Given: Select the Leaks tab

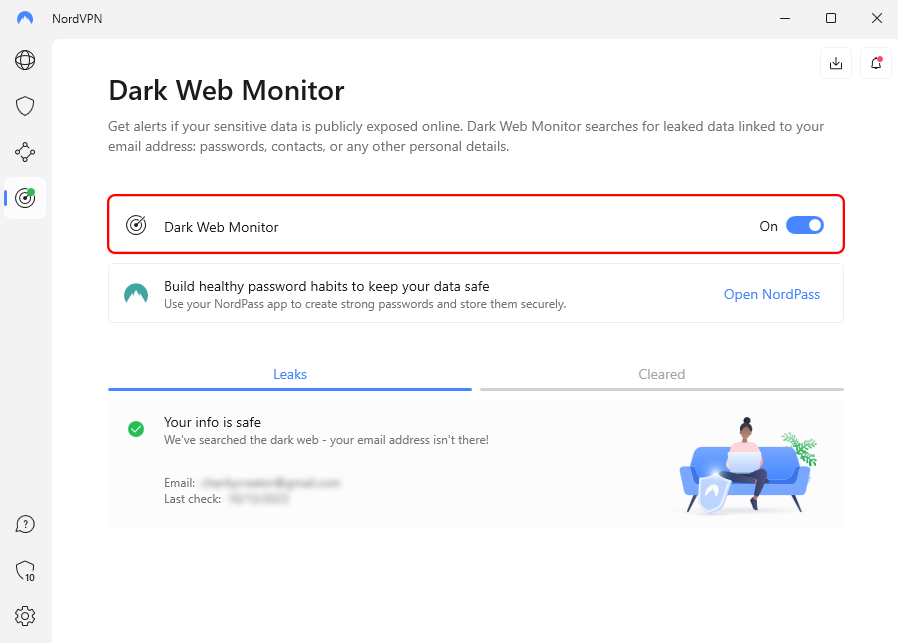Looking at the screenshot, I should (290, 374).
